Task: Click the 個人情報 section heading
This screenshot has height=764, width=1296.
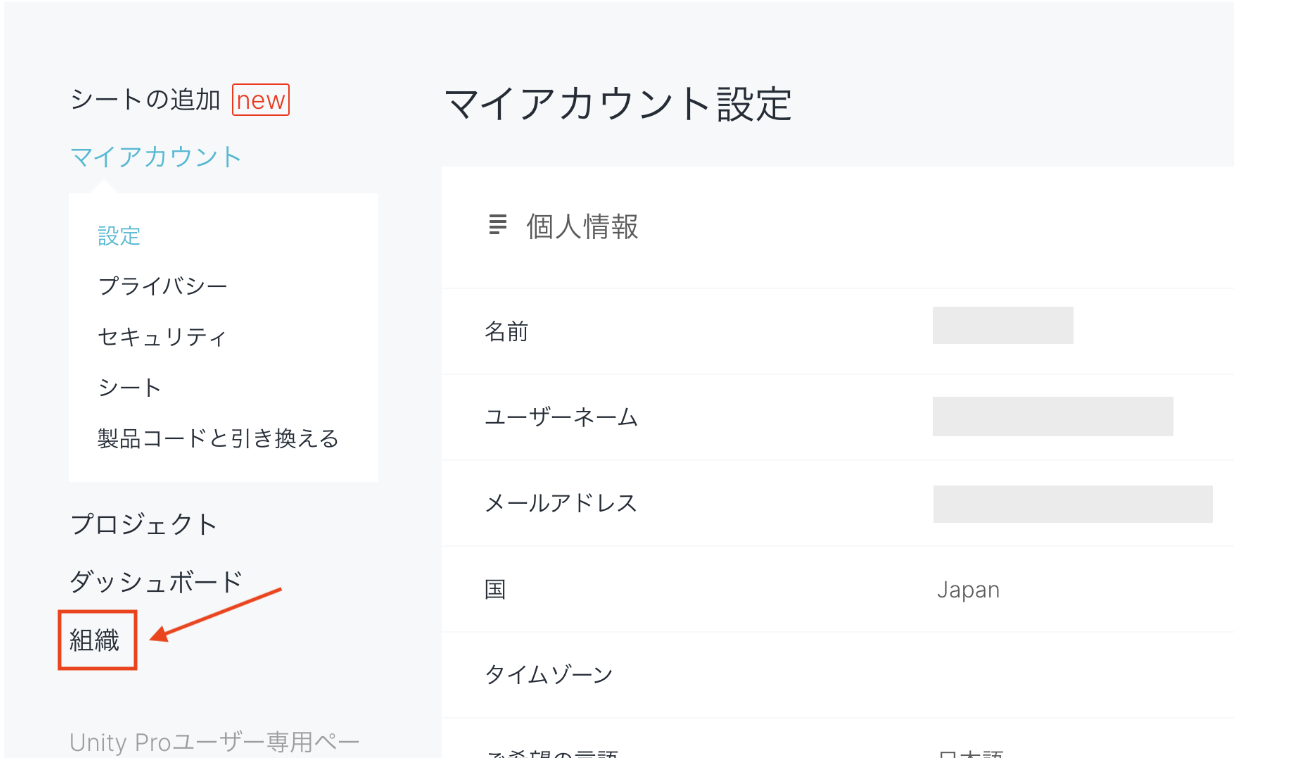Action: tap(582, 227)
